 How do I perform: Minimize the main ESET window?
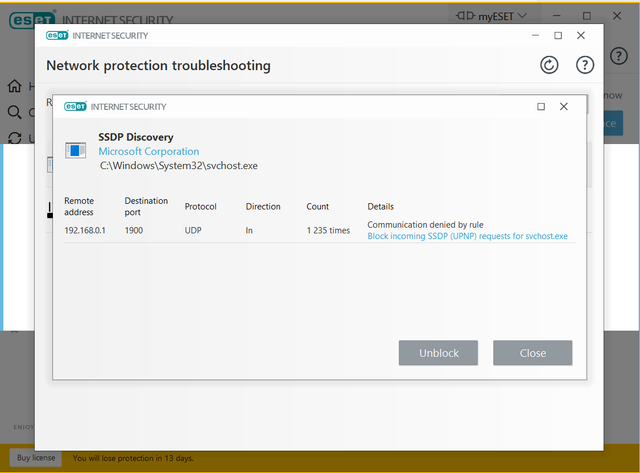point(557,16)
